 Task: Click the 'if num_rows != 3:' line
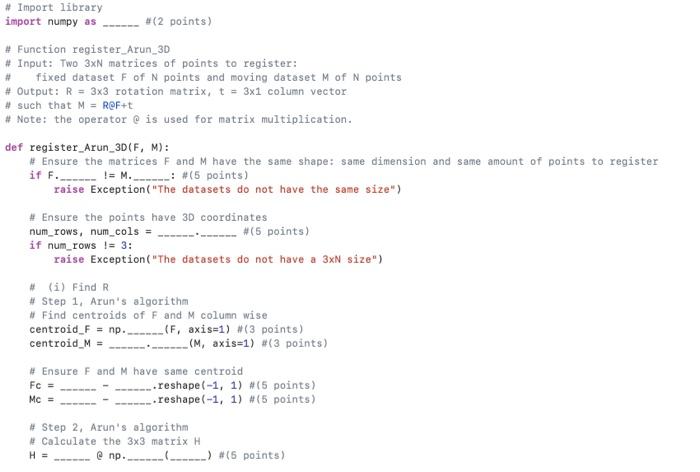(81, 246)
